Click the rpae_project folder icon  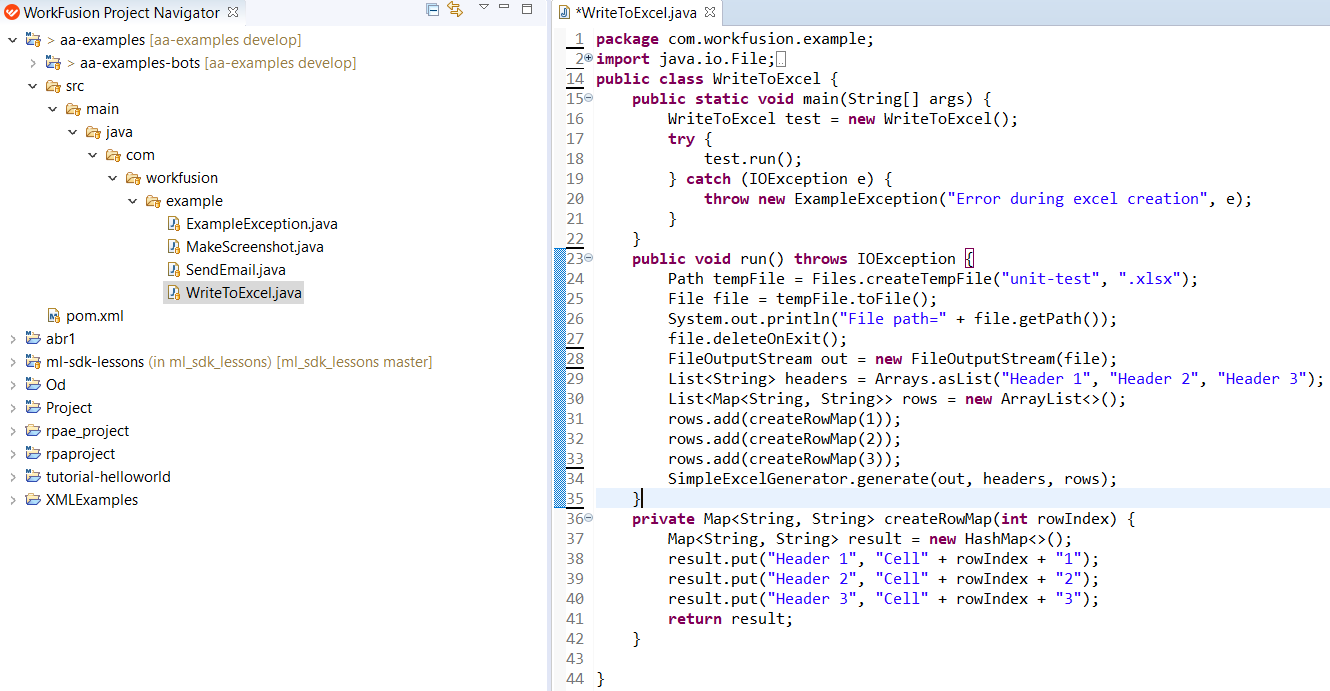coord(33,431)
